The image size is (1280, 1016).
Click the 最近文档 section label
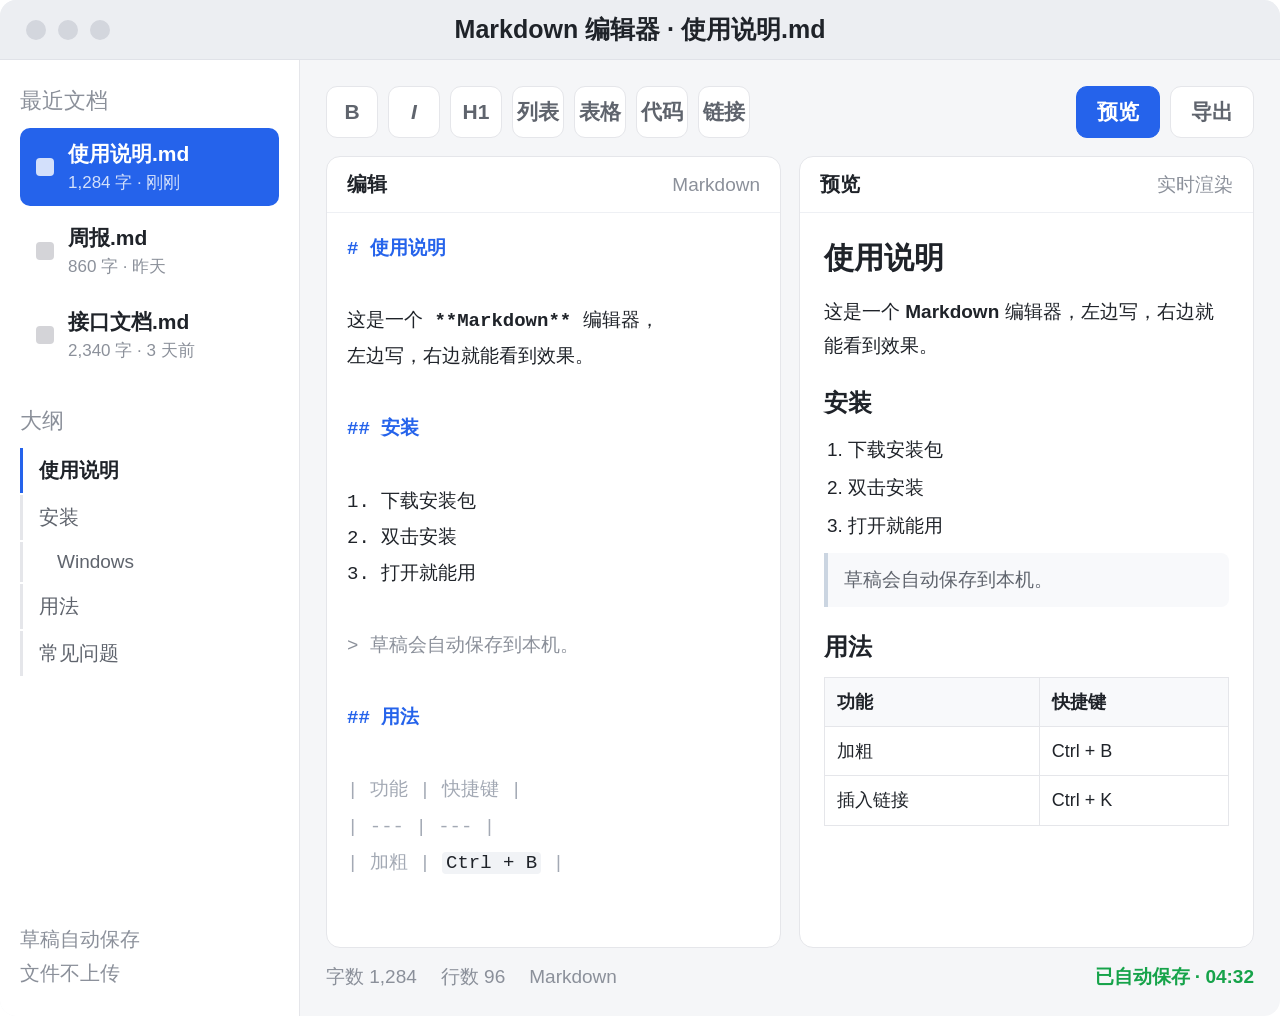tap(64, 101)
